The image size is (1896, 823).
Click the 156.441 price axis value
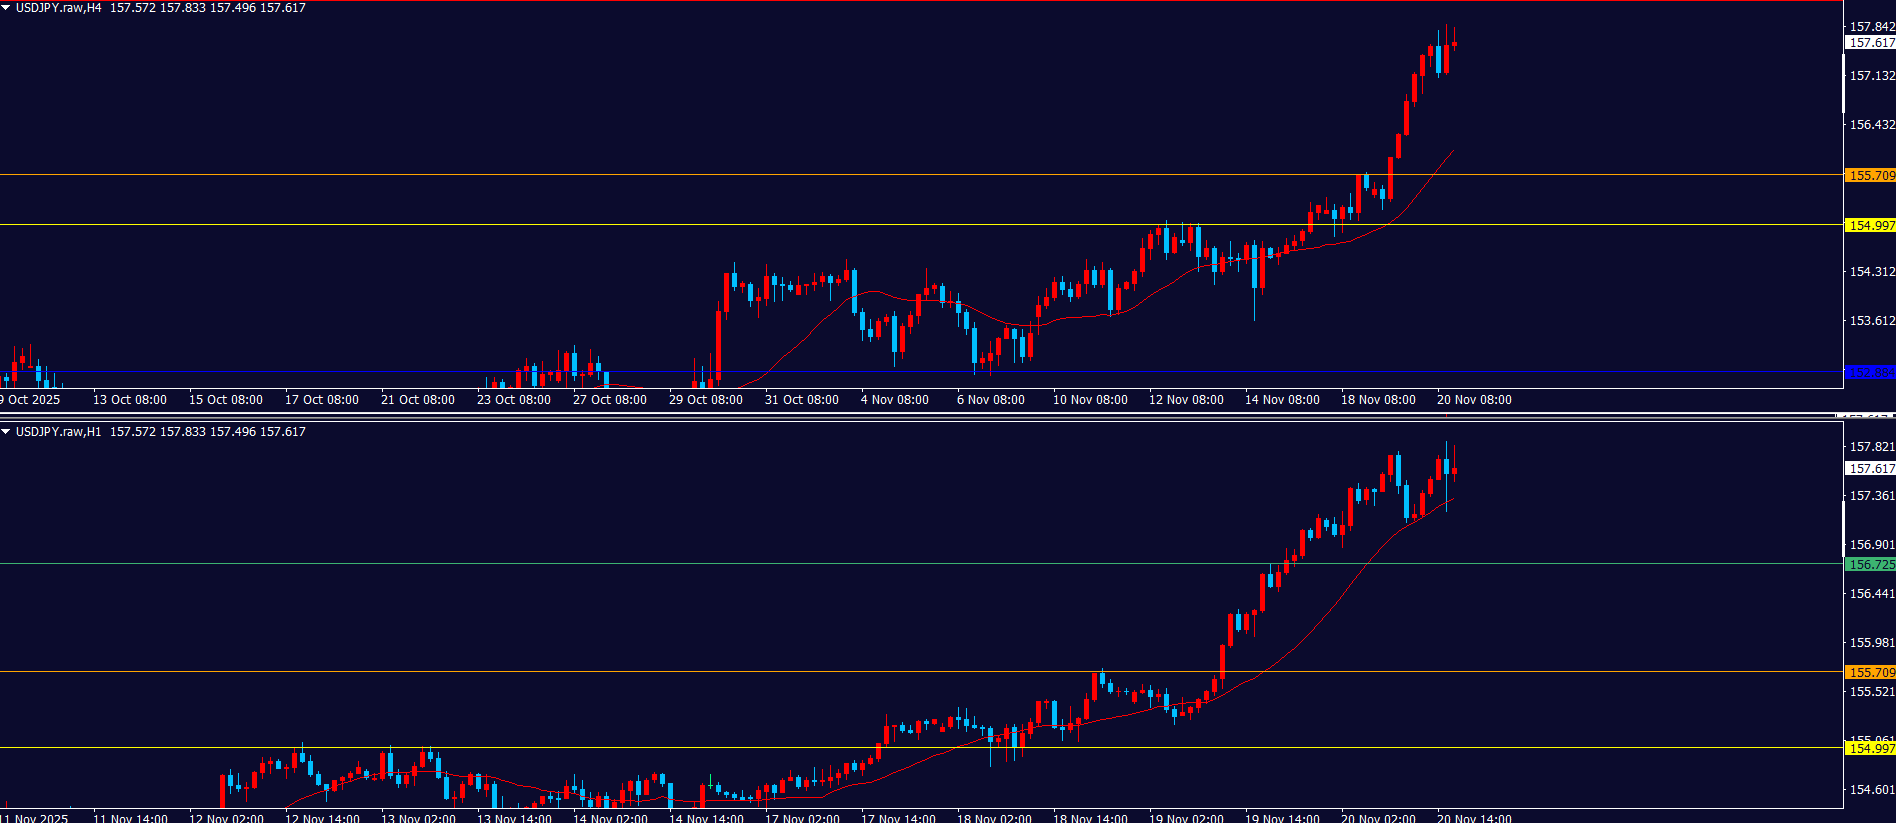(x=1871, y=594)
